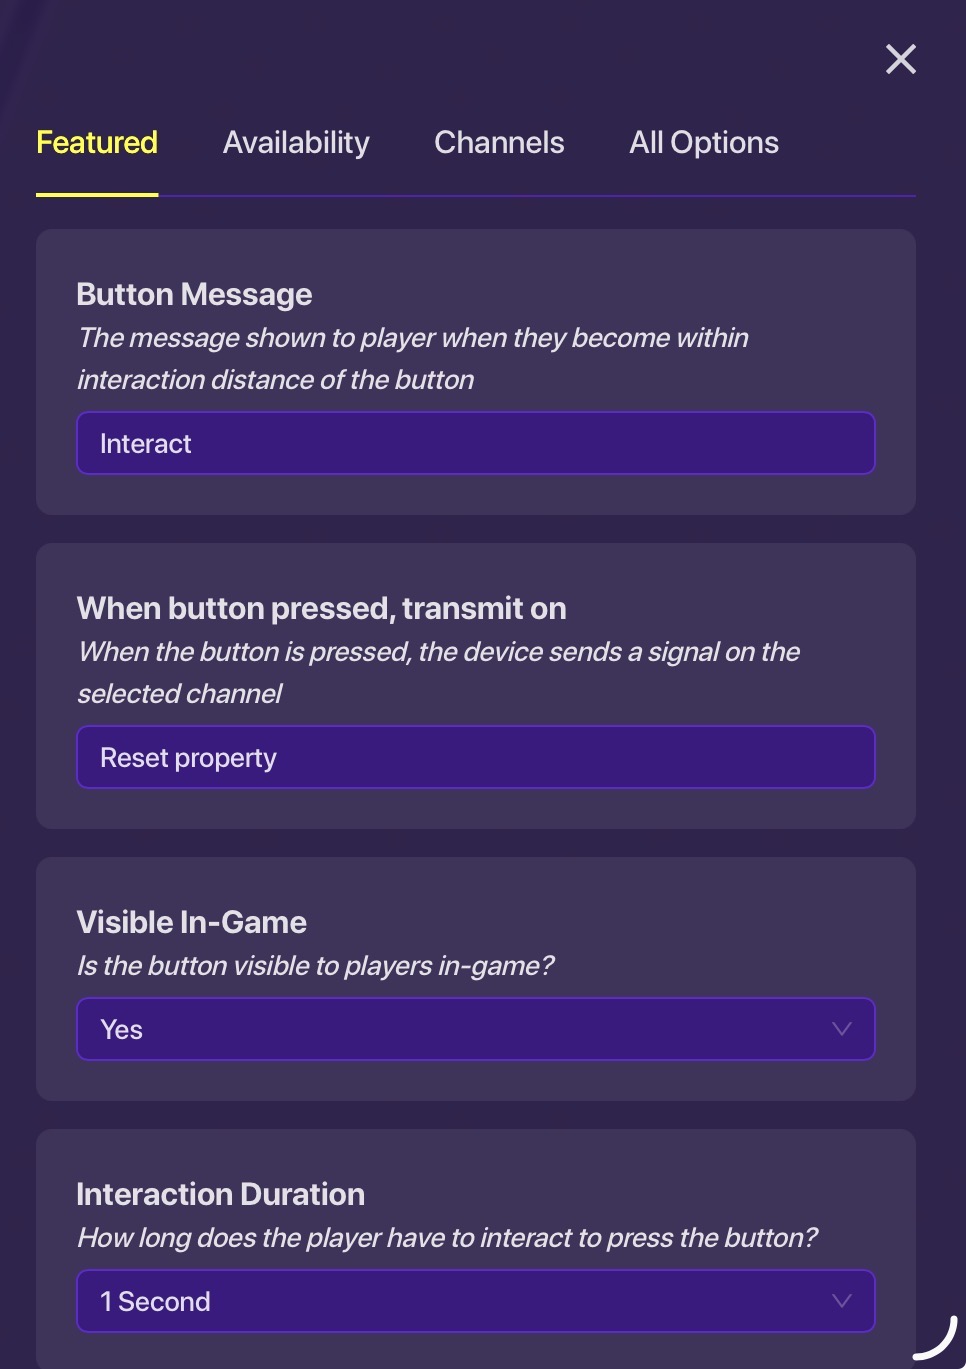Click the Button Message description text

click(x=412, y=359)
